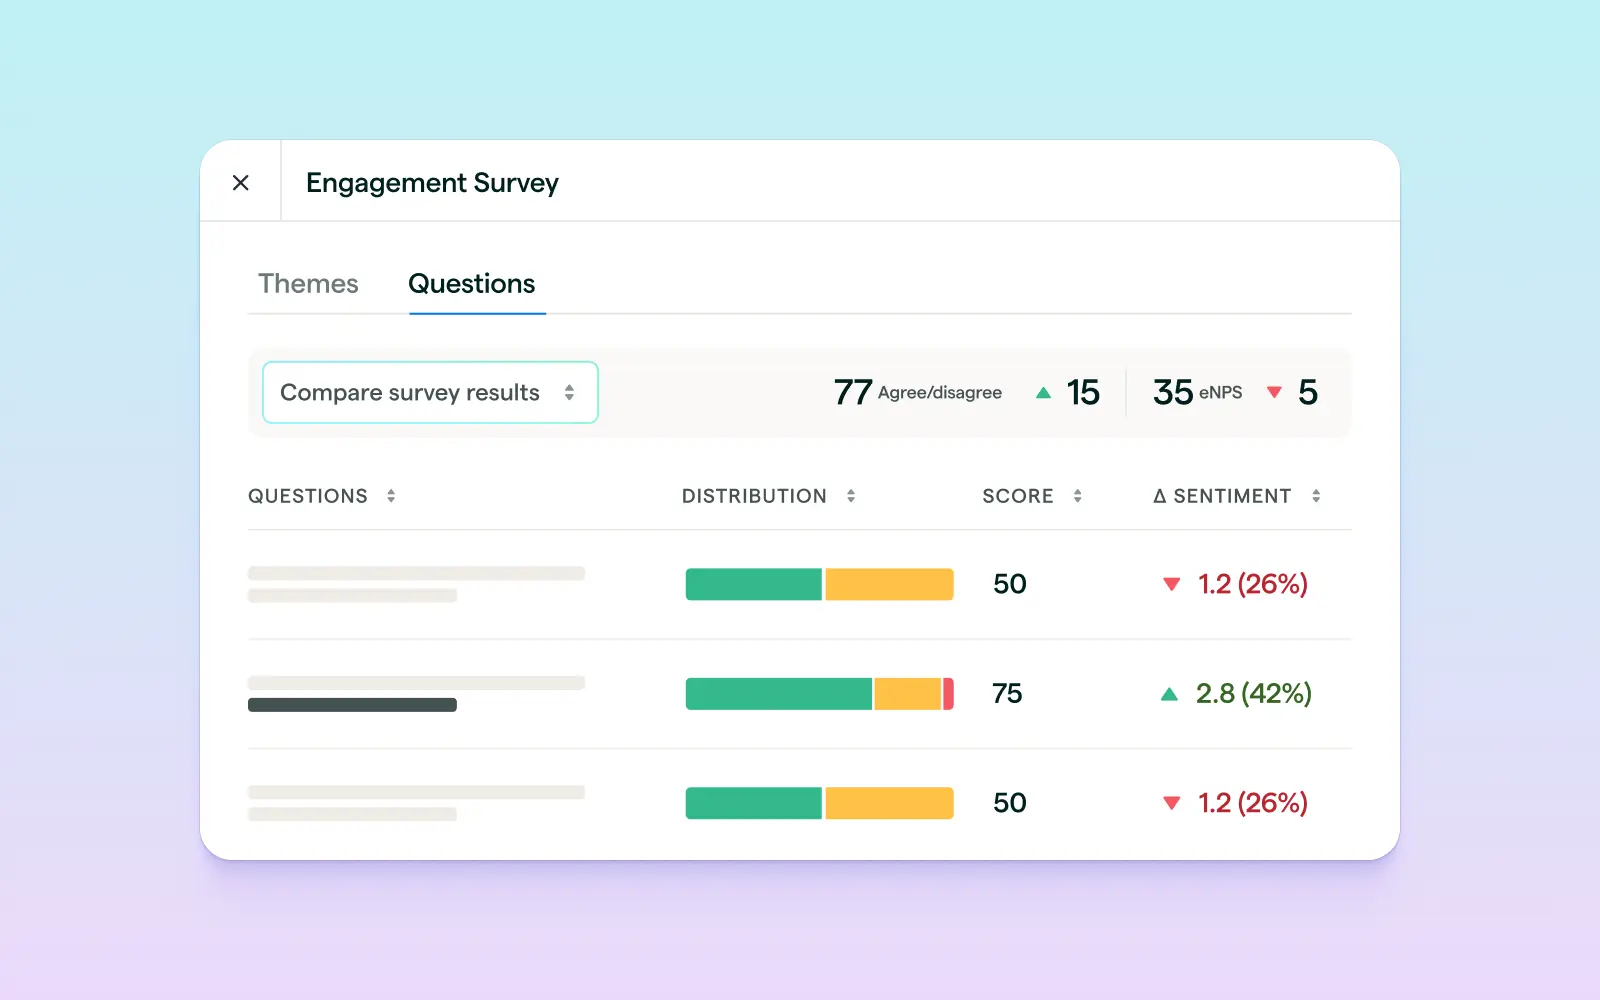Close the Engagement Survey dialog
The height and width of the screenshot is (1000, 1600).
(x=240, y=182)
